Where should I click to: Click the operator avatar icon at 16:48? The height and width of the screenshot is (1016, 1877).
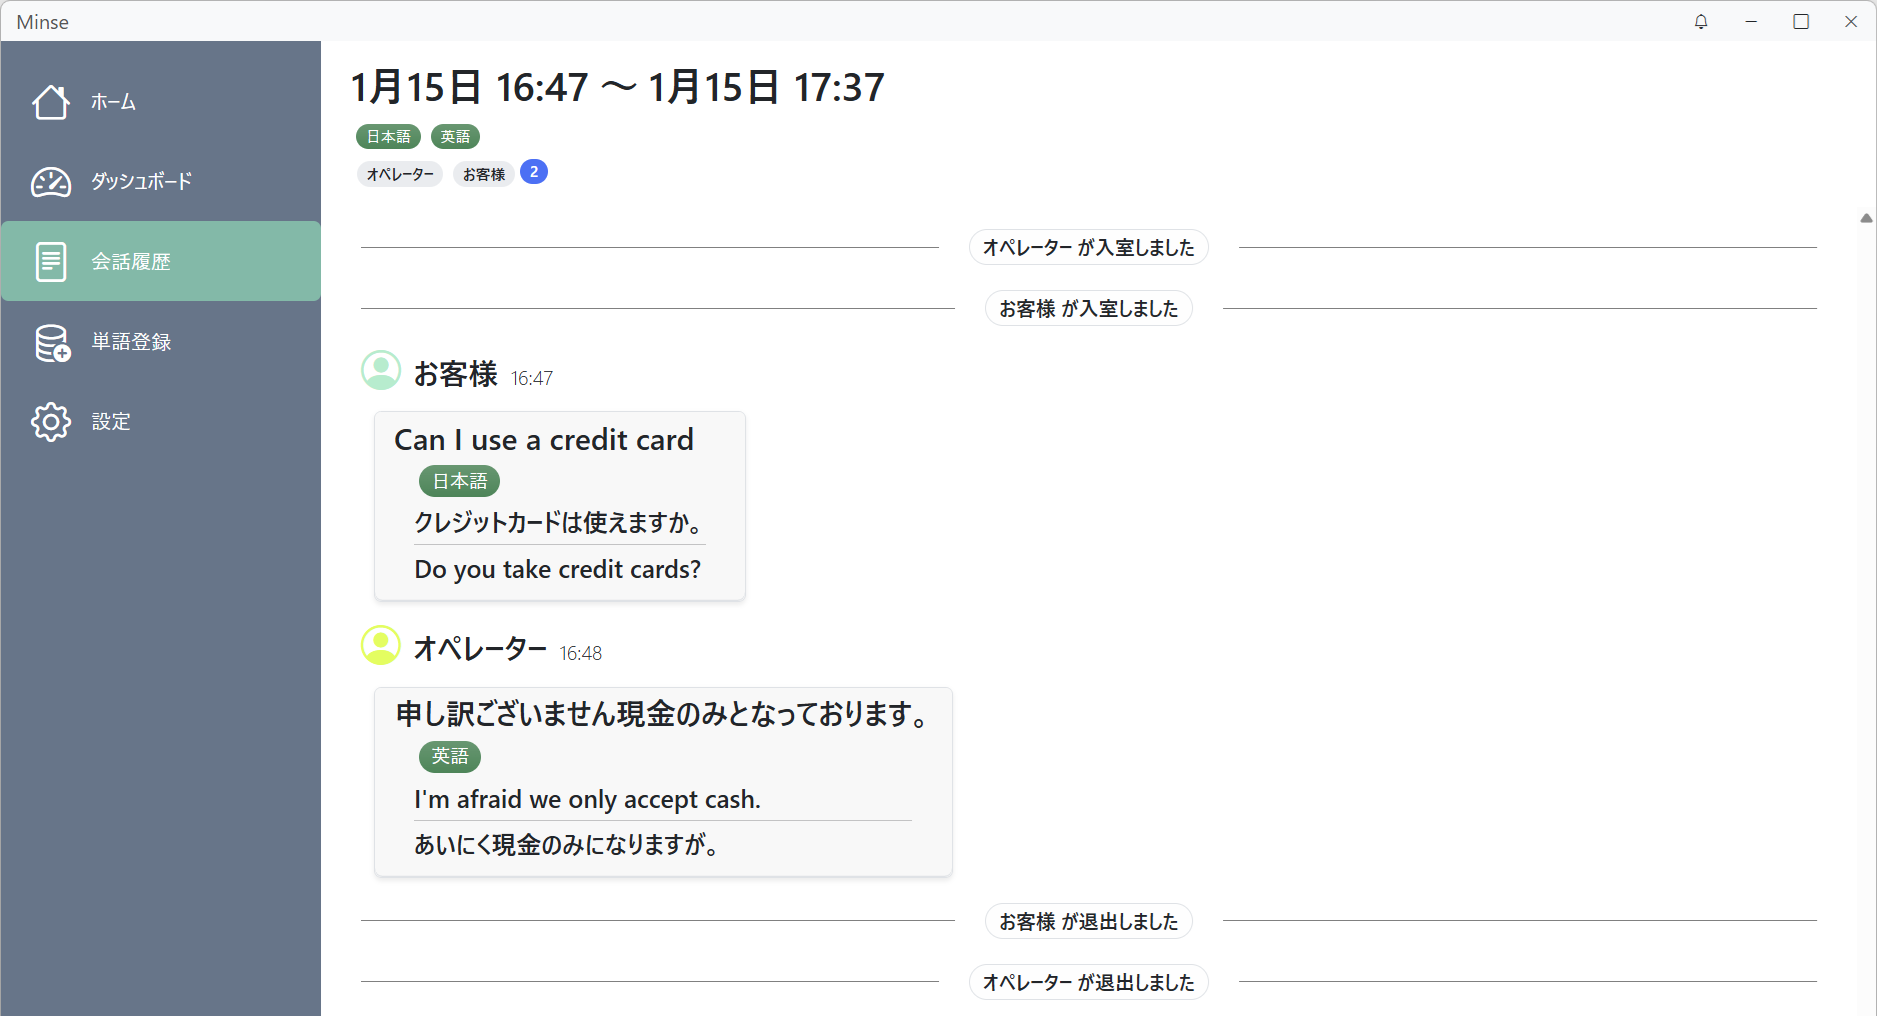click(x=381, y=645)
